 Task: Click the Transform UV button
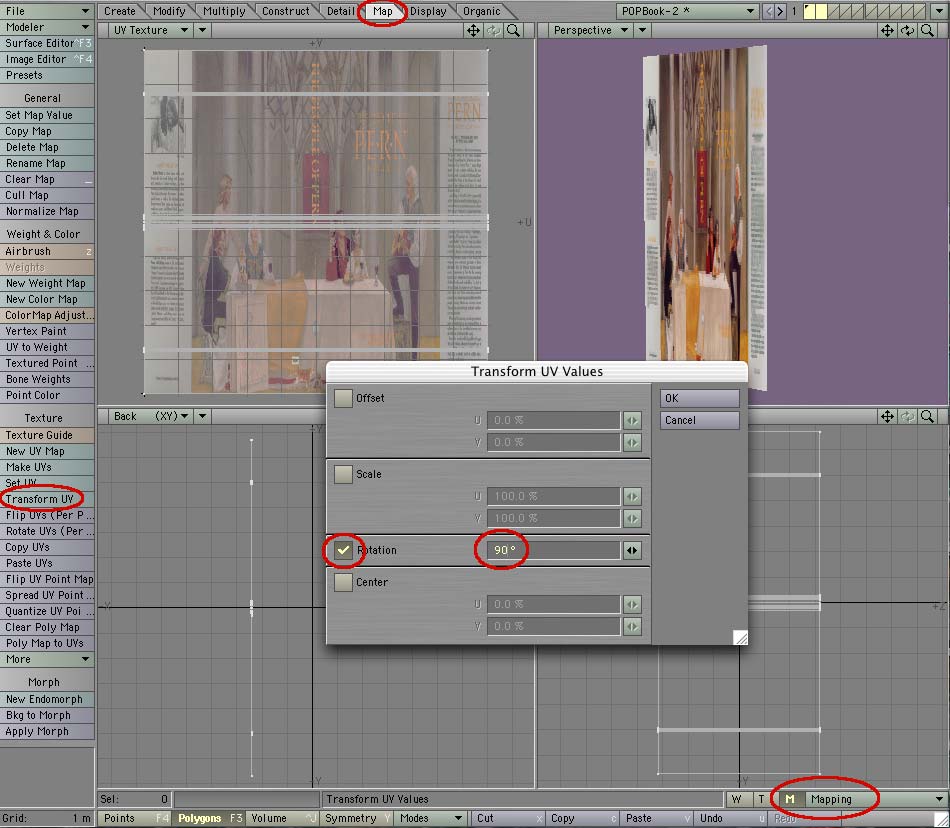pyautogui.click(x=47, y=499)
